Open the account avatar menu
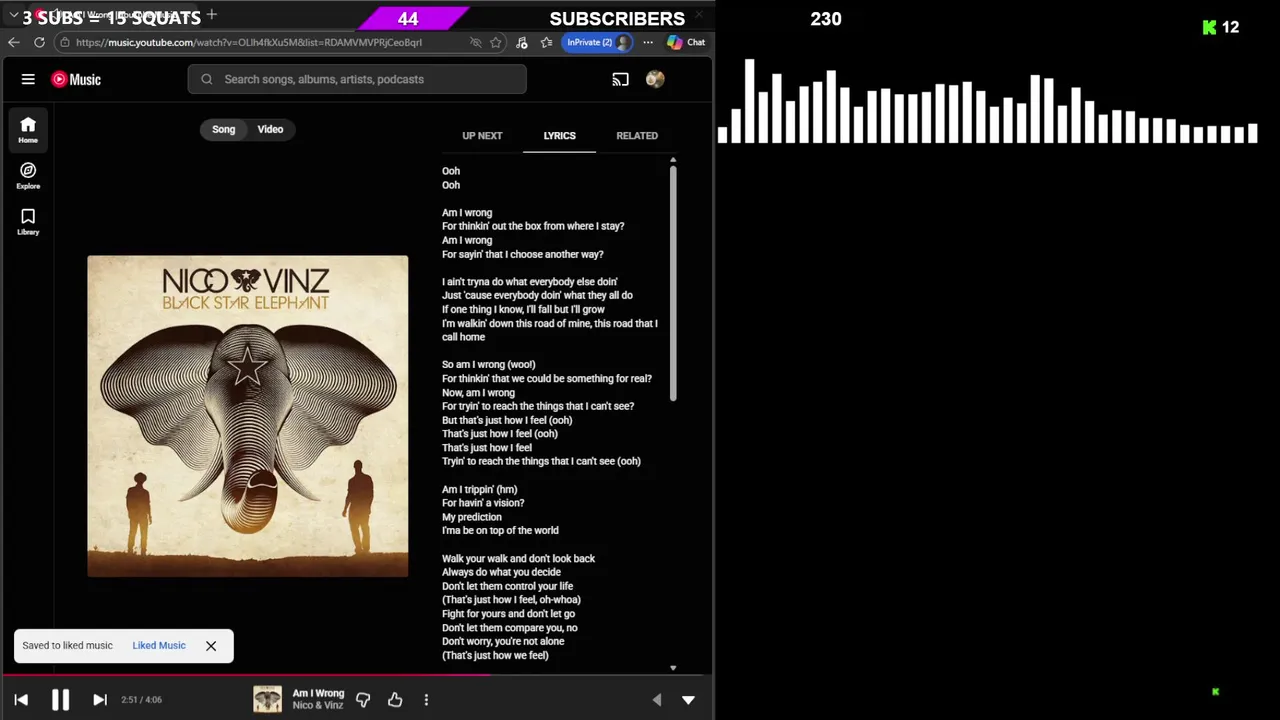The height and width of the screenshot is (720, 1280). [655, 79]
